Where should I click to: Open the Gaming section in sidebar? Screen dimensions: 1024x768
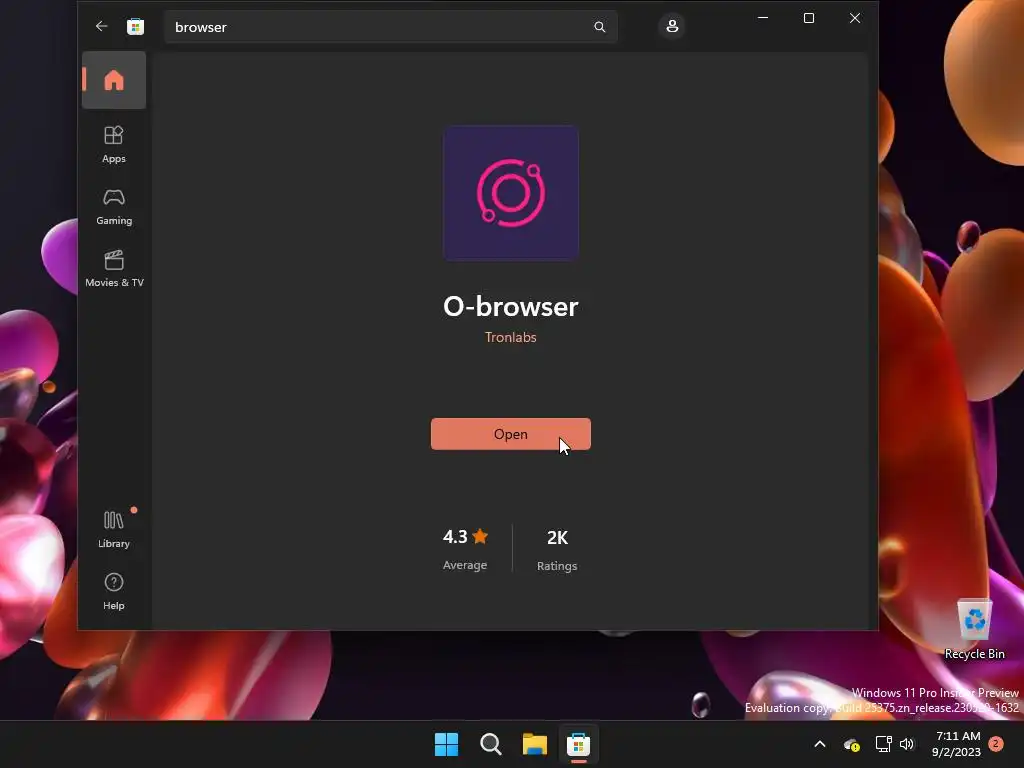(114, 207)
